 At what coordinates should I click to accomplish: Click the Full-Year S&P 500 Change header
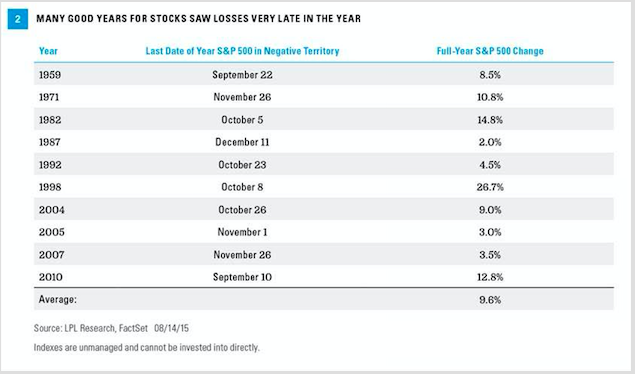pos(490,51)
